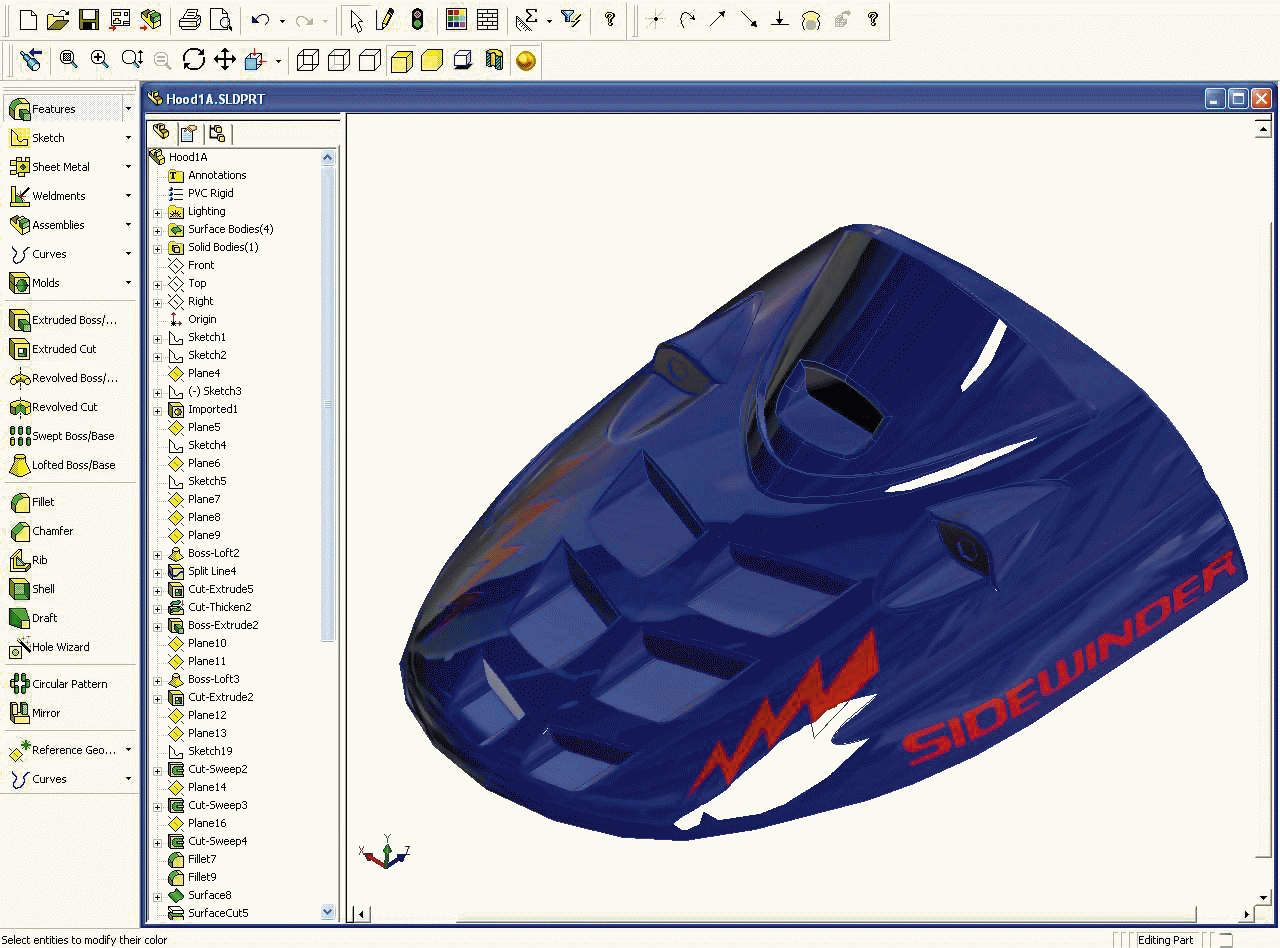Image resolution: width=1280 pixels, height=948 pixels.
Task: Open the selection filter funnel icon
Action: (x=571, y=19)
